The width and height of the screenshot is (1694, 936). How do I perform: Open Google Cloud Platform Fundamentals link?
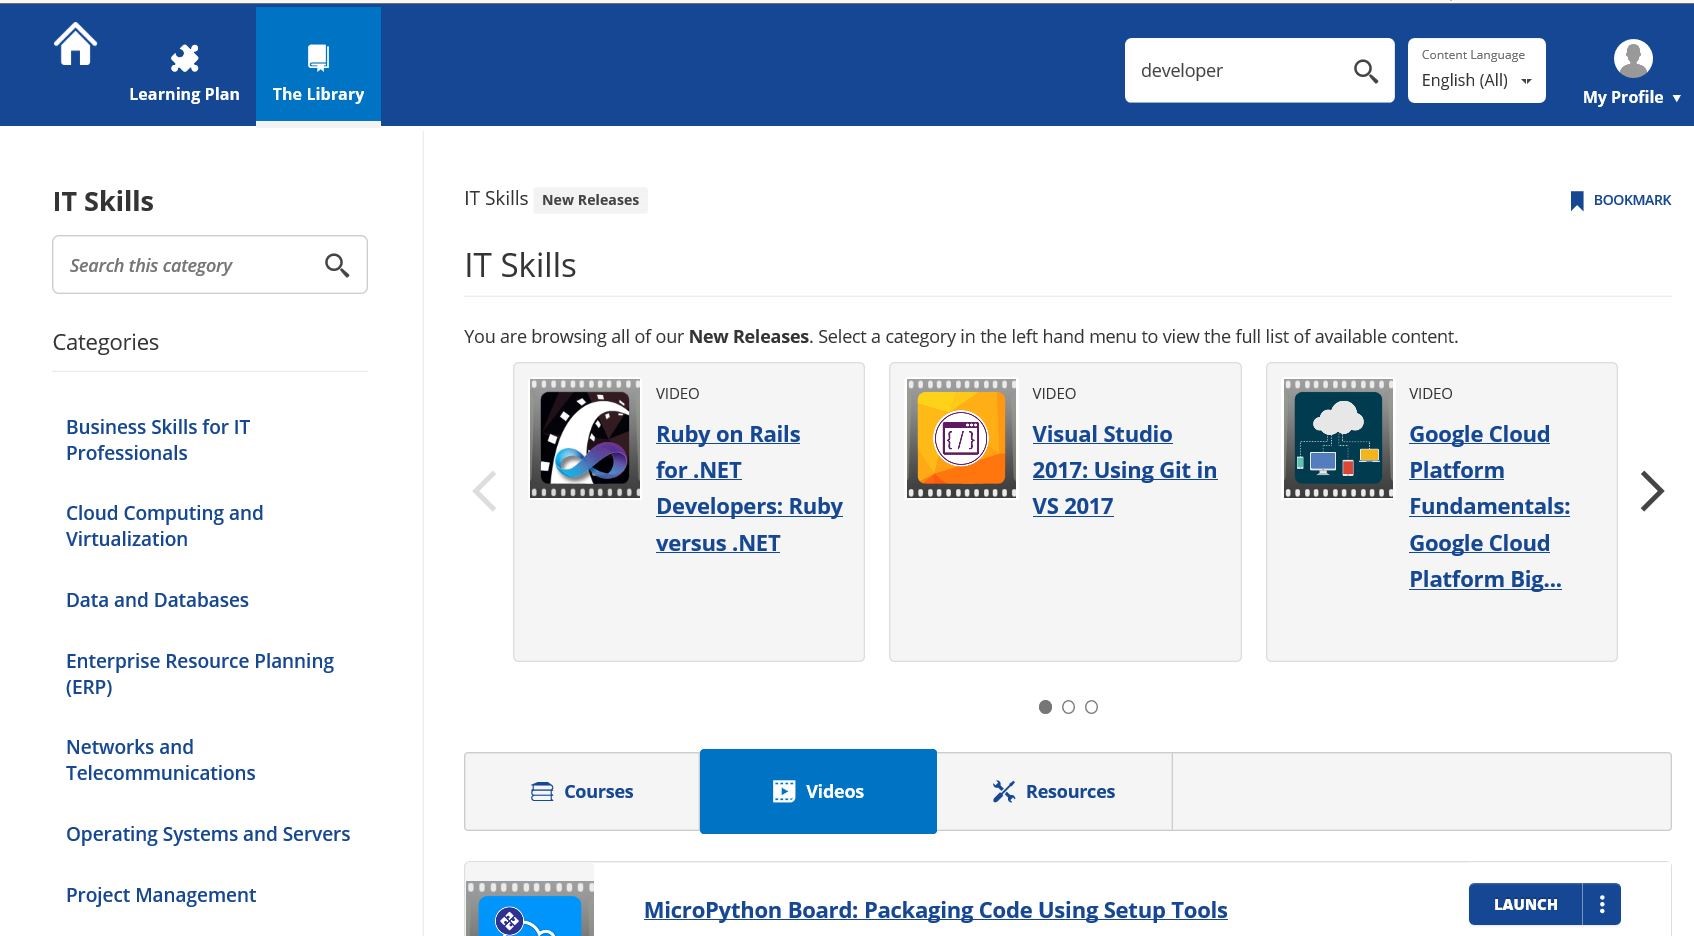[1489, 506]
